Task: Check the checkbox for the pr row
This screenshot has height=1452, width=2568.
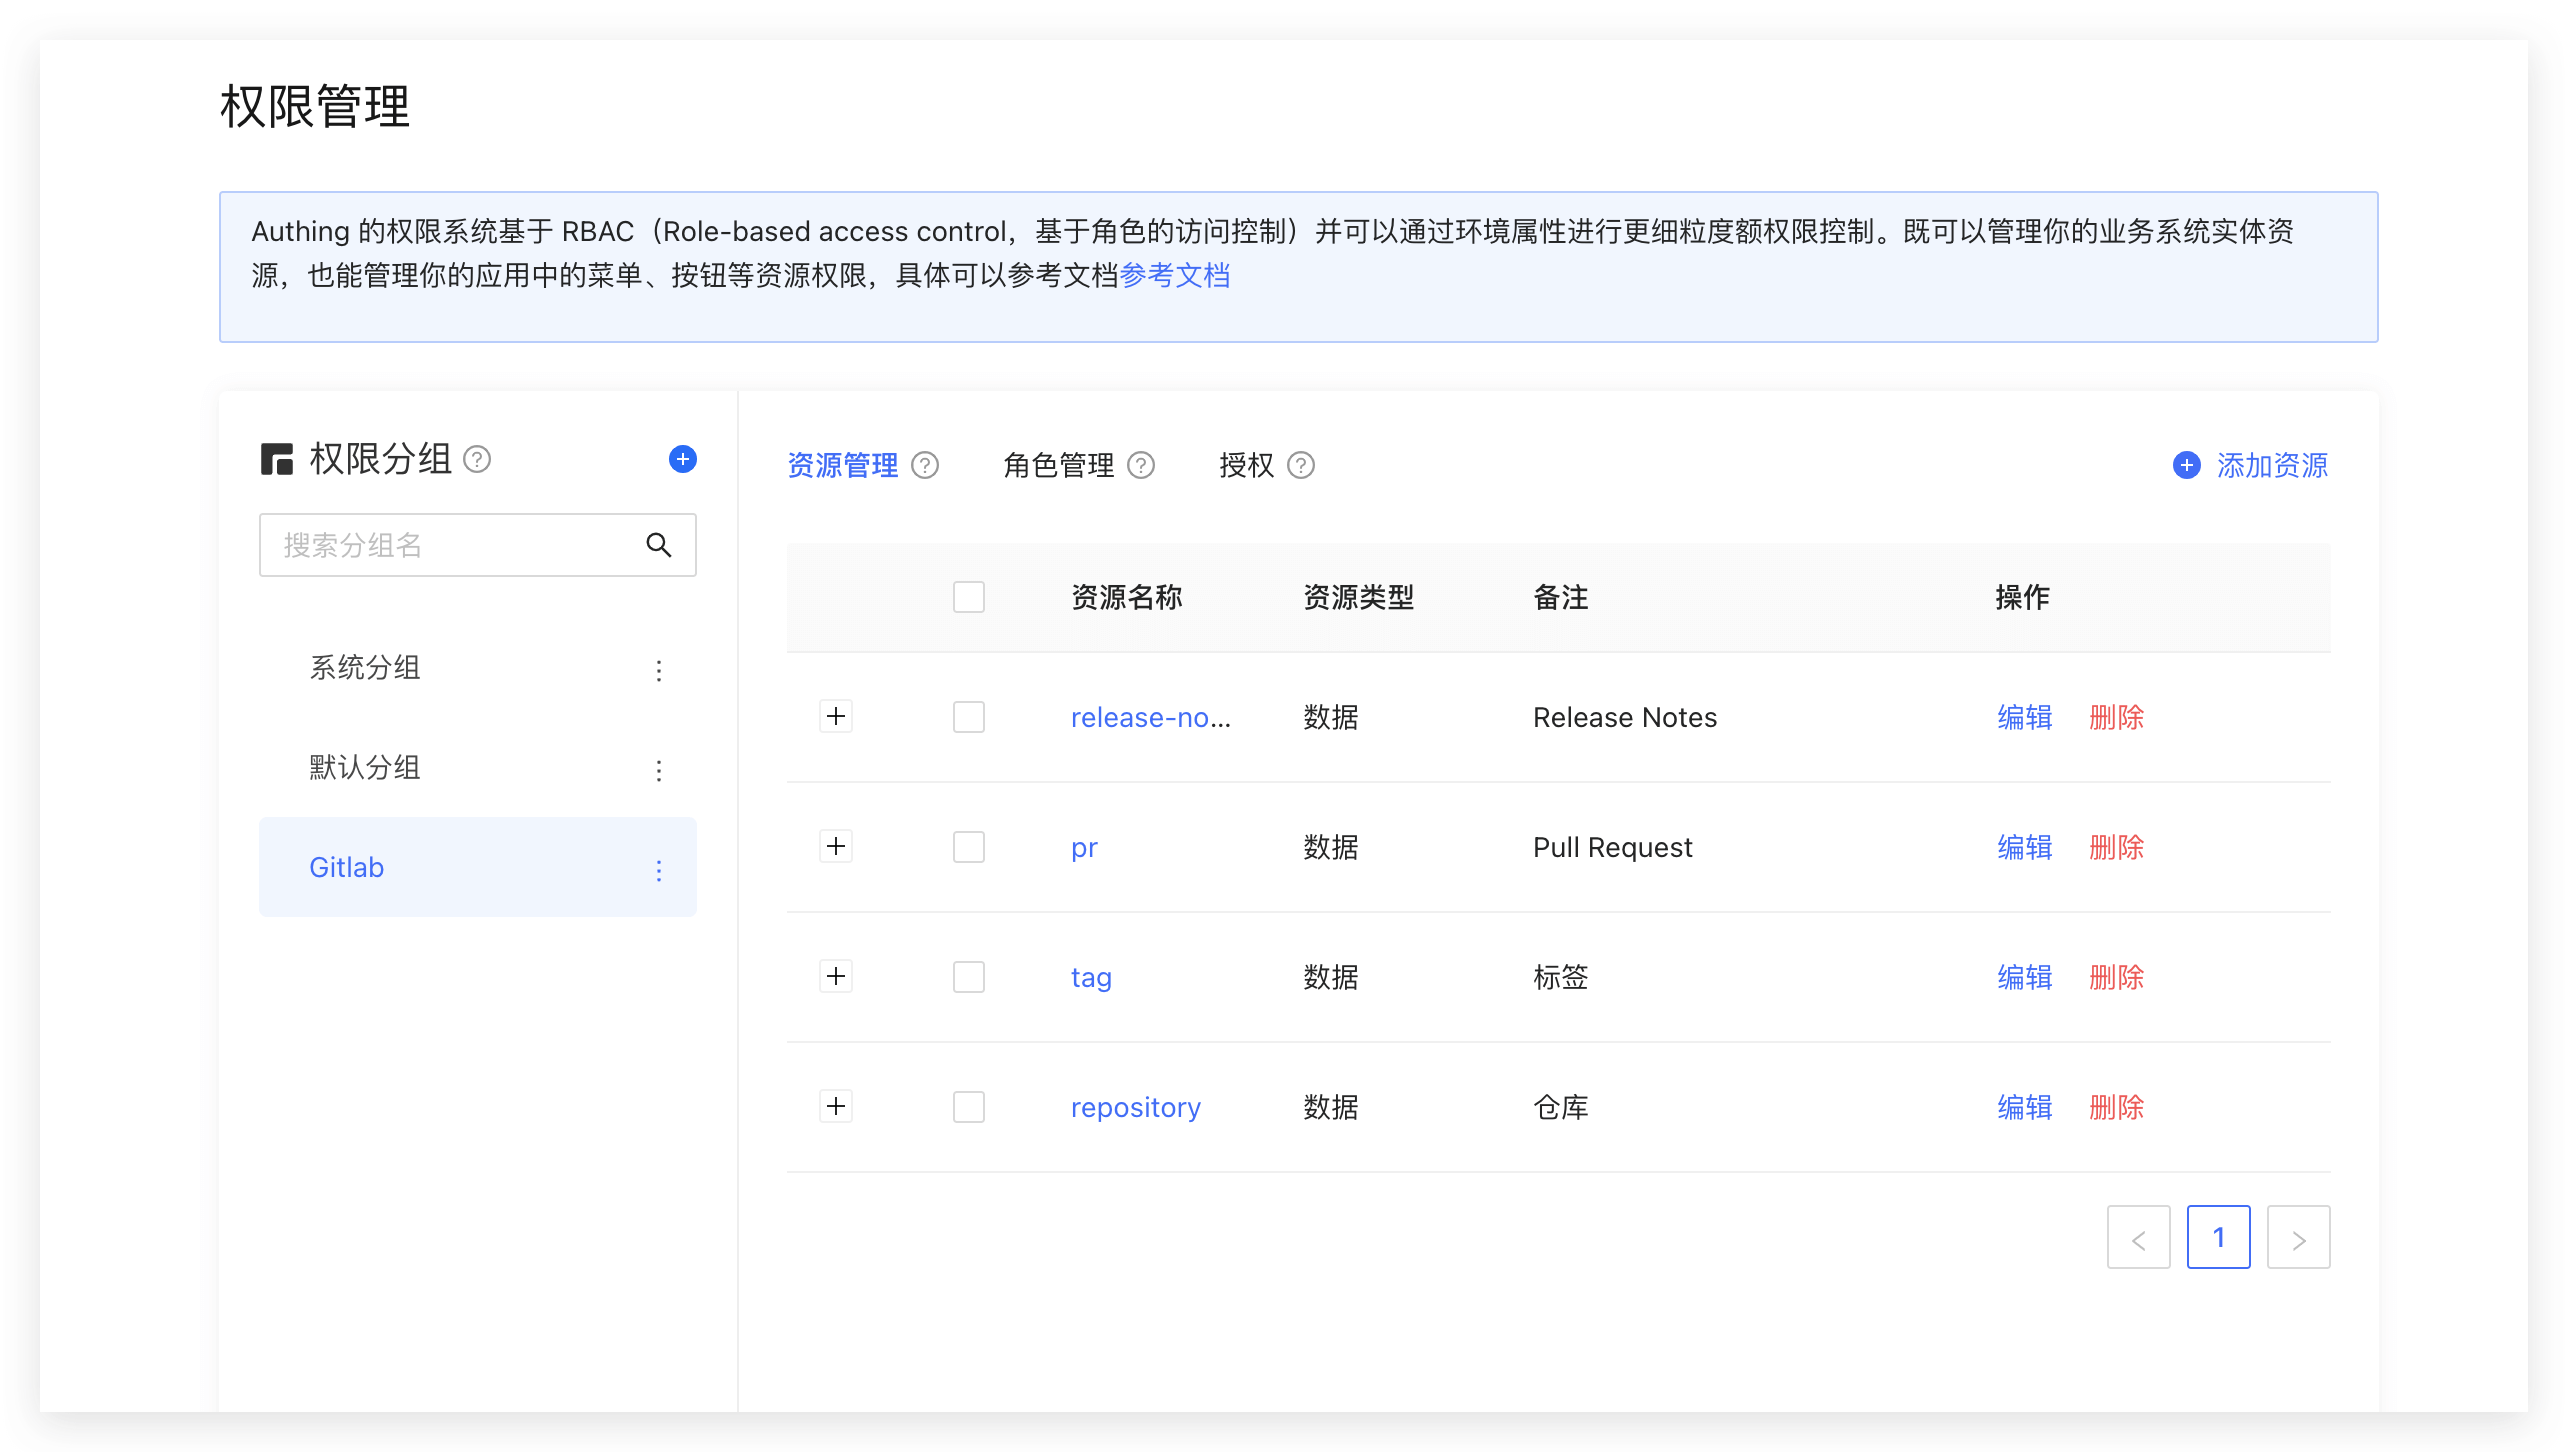Action: tap(968, 847)
